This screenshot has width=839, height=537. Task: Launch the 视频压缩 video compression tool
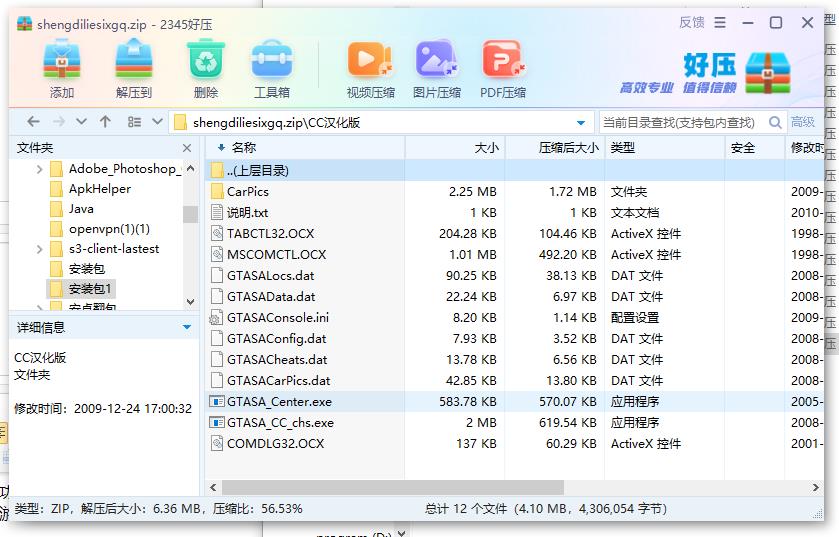[x=370, y=59]
